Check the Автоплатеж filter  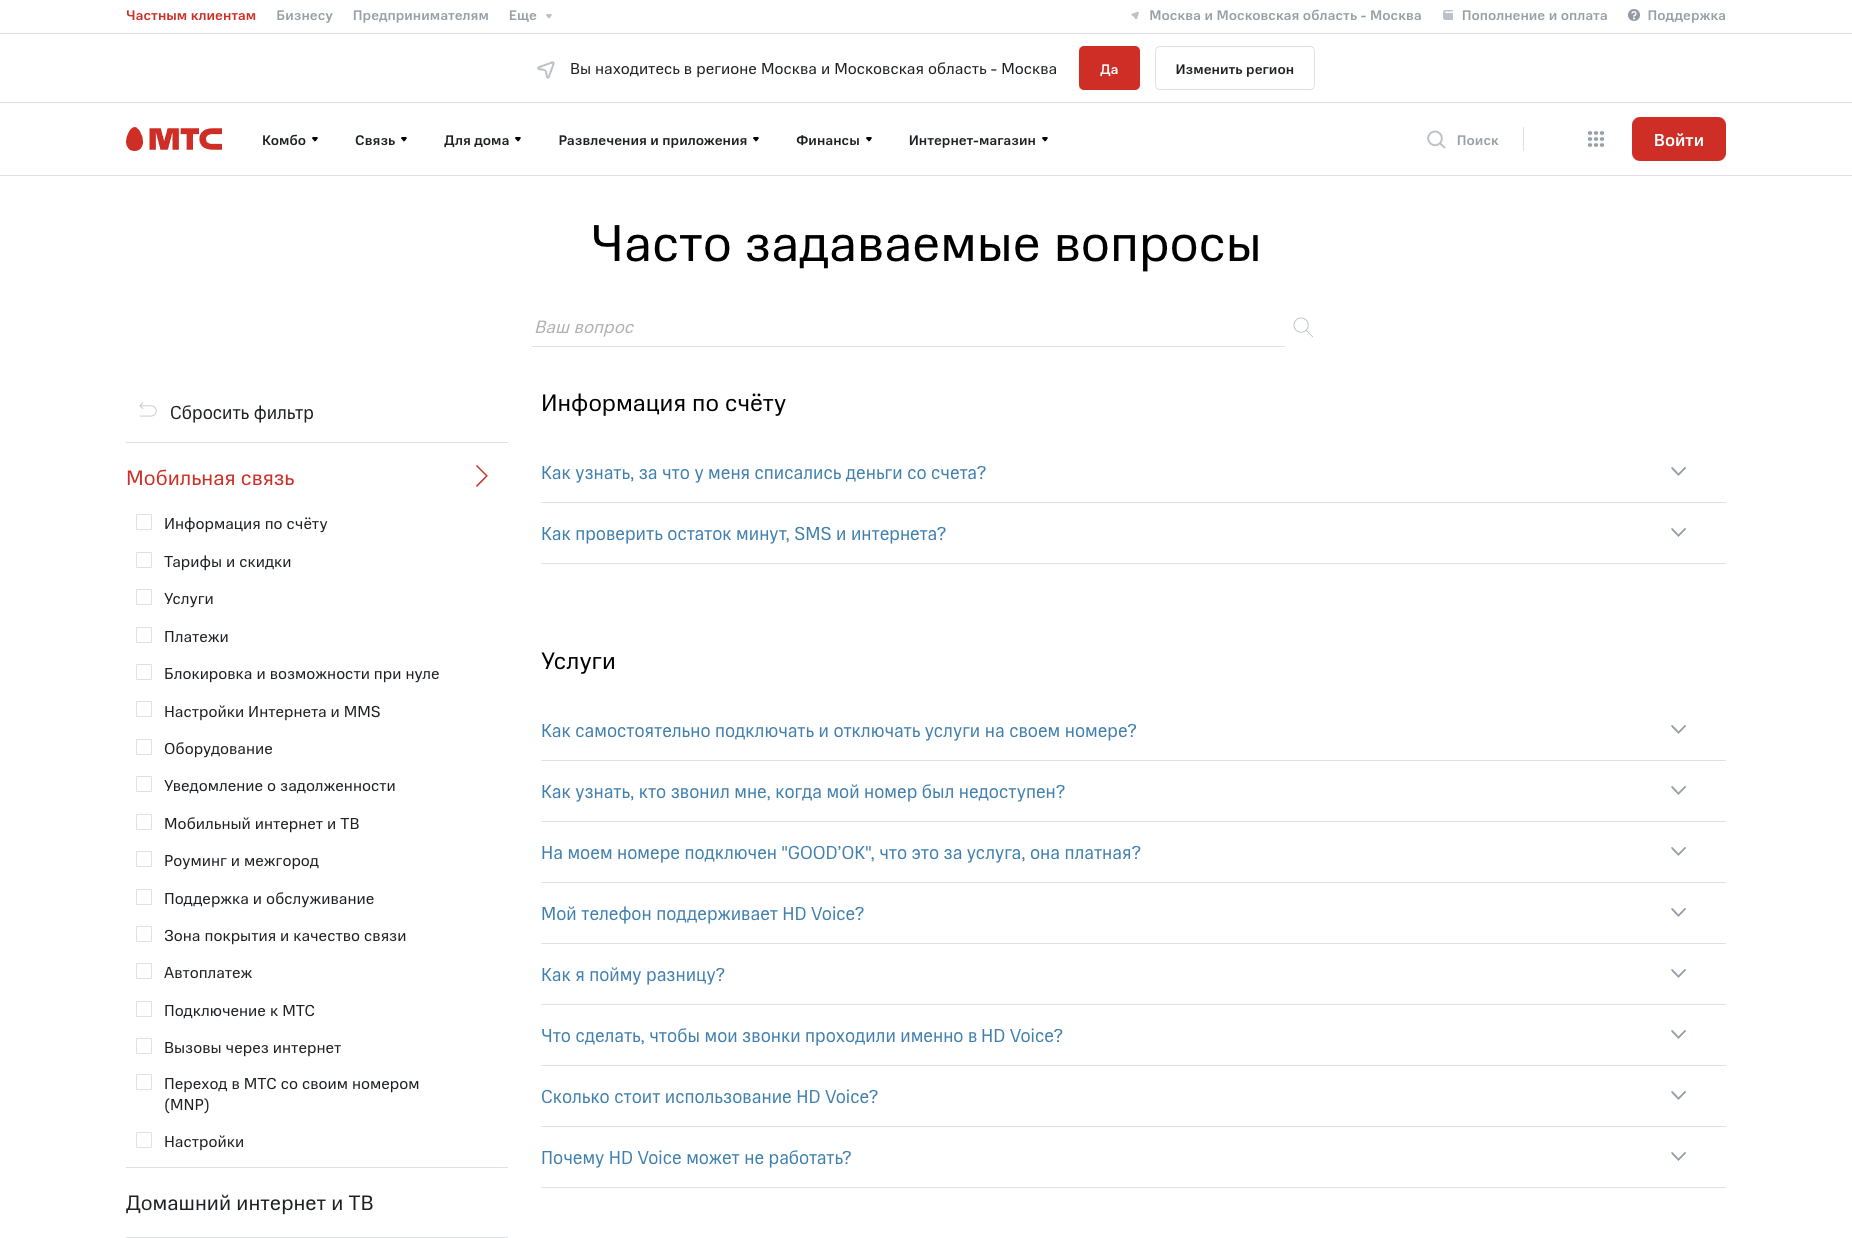144,971
